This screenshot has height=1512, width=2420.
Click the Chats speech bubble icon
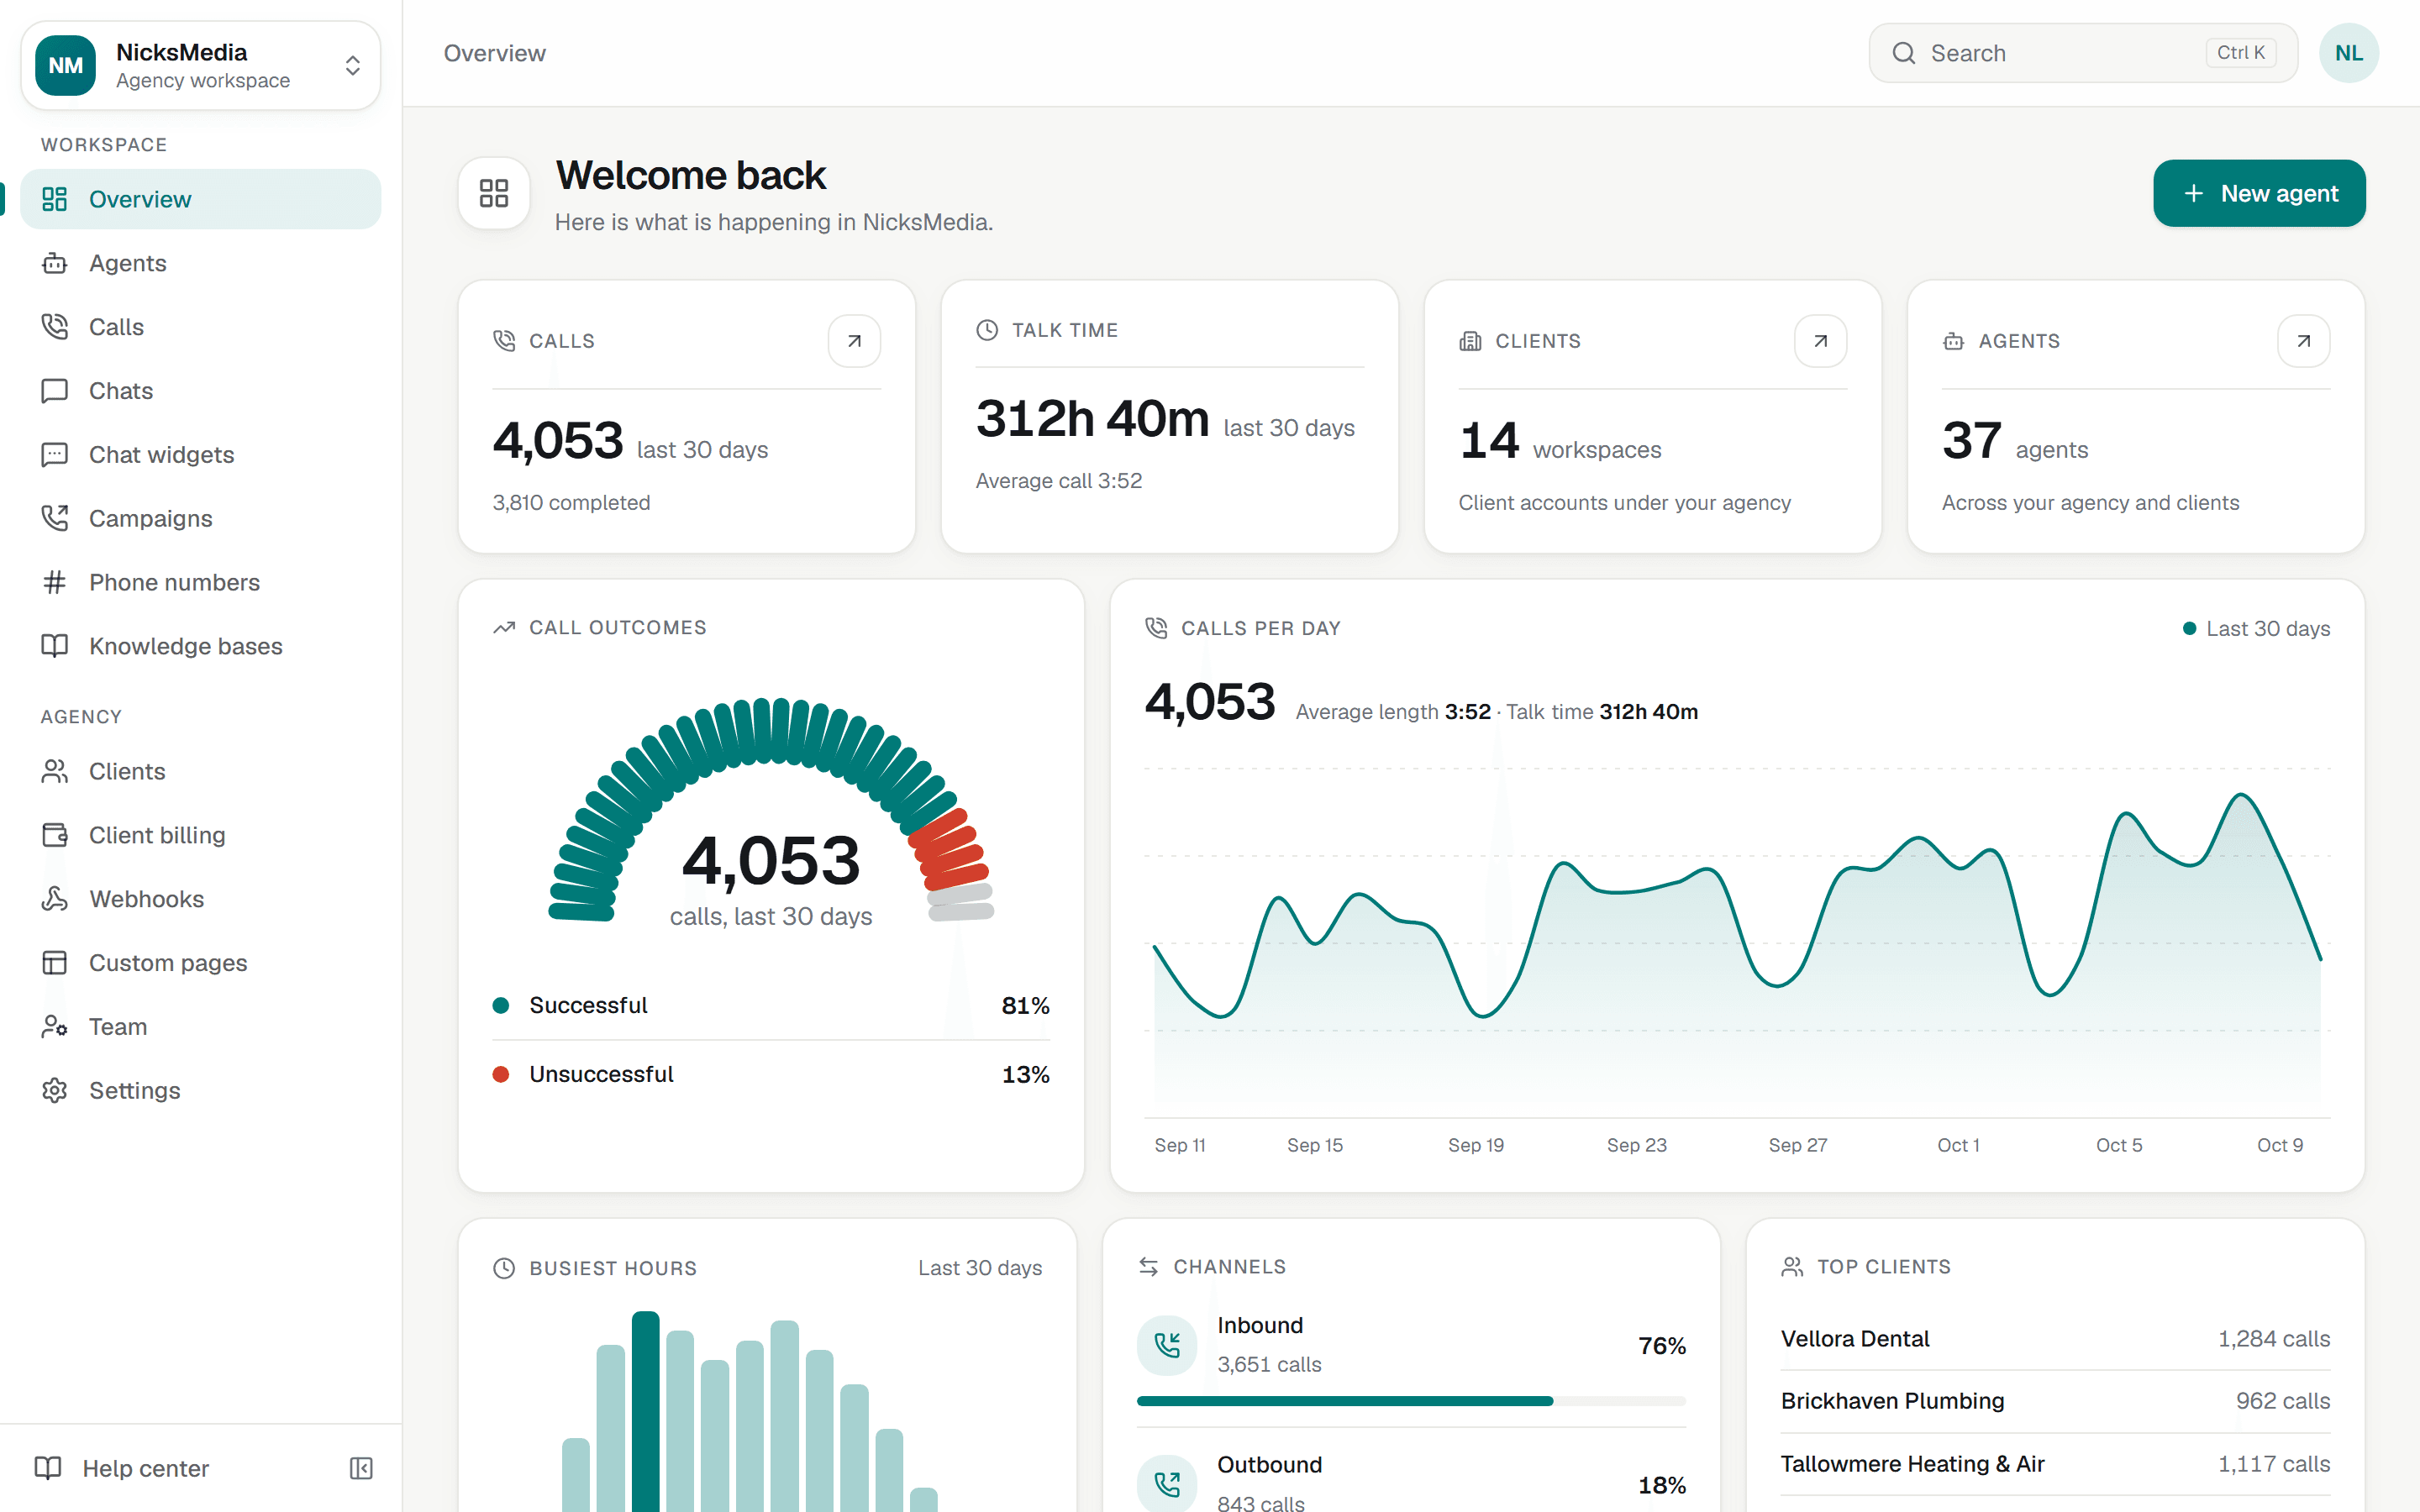coord(55,391)
